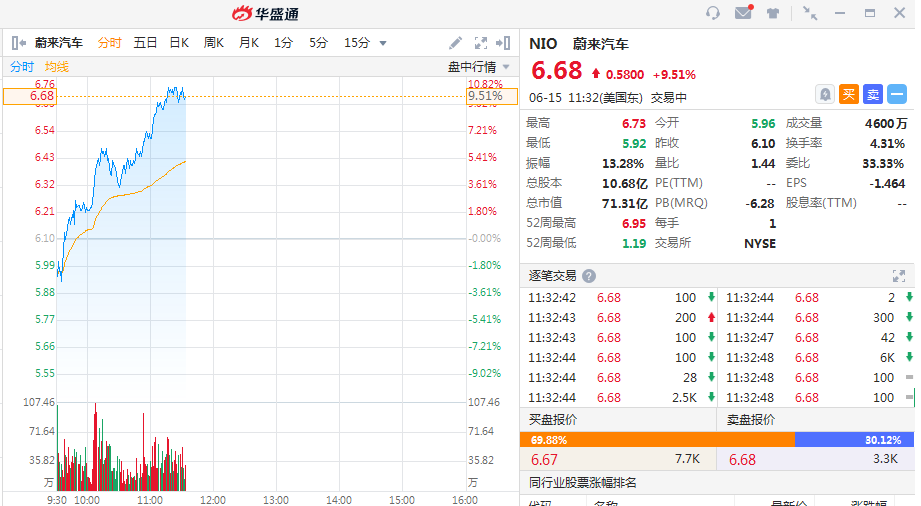Toggle the 均线 average line display
This screenshot has height=506, width=921.
[x=57, y=67]
